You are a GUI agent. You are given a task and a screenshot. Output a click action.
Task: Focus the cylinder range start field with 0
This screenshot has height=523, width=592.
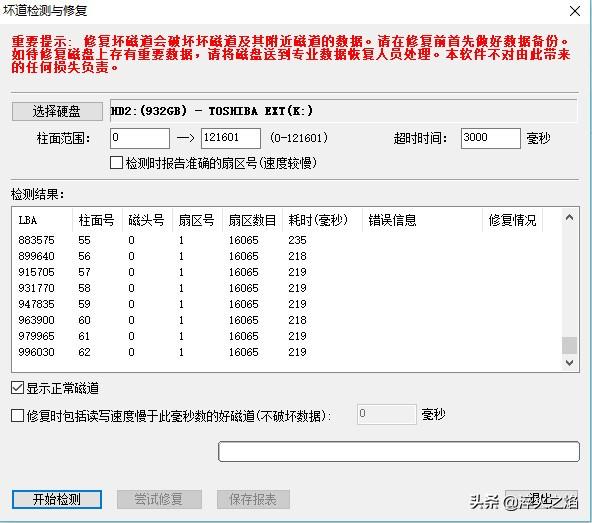pos(140,138)
